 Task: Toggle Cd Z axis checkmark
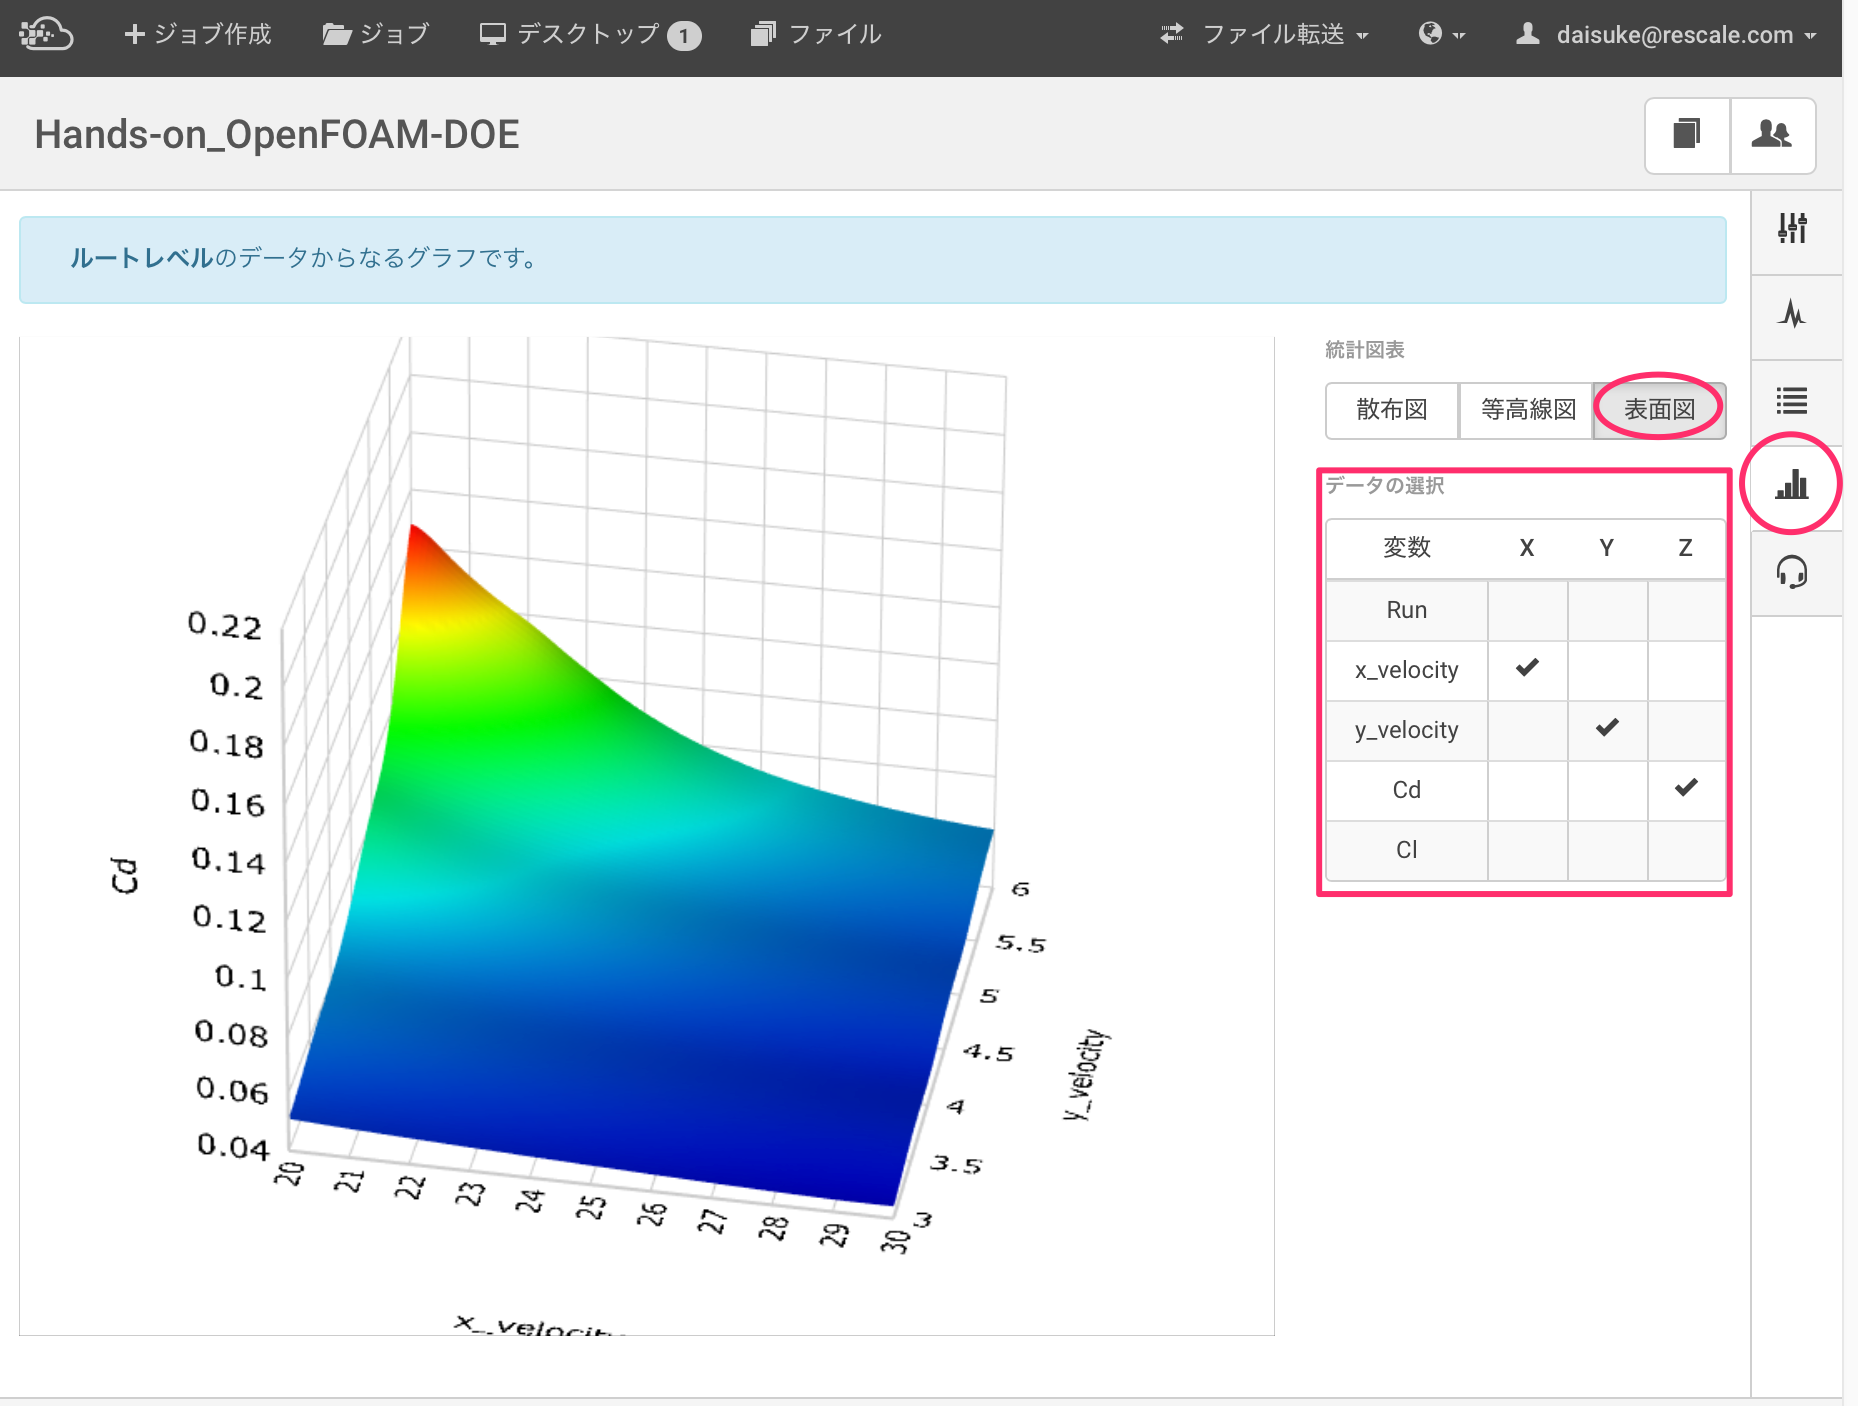pyautogui.click(x=1686, y=790)
